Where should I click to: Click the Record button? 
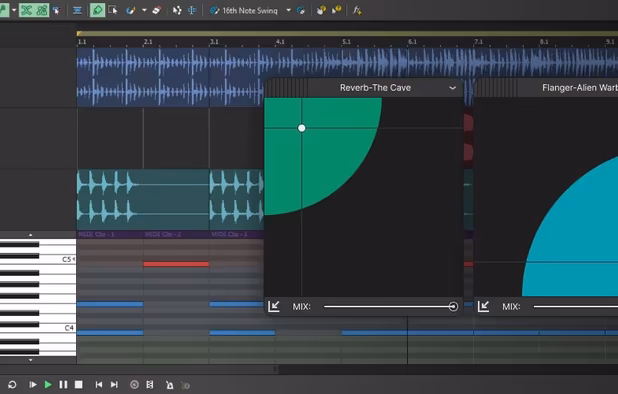(134, 385)
